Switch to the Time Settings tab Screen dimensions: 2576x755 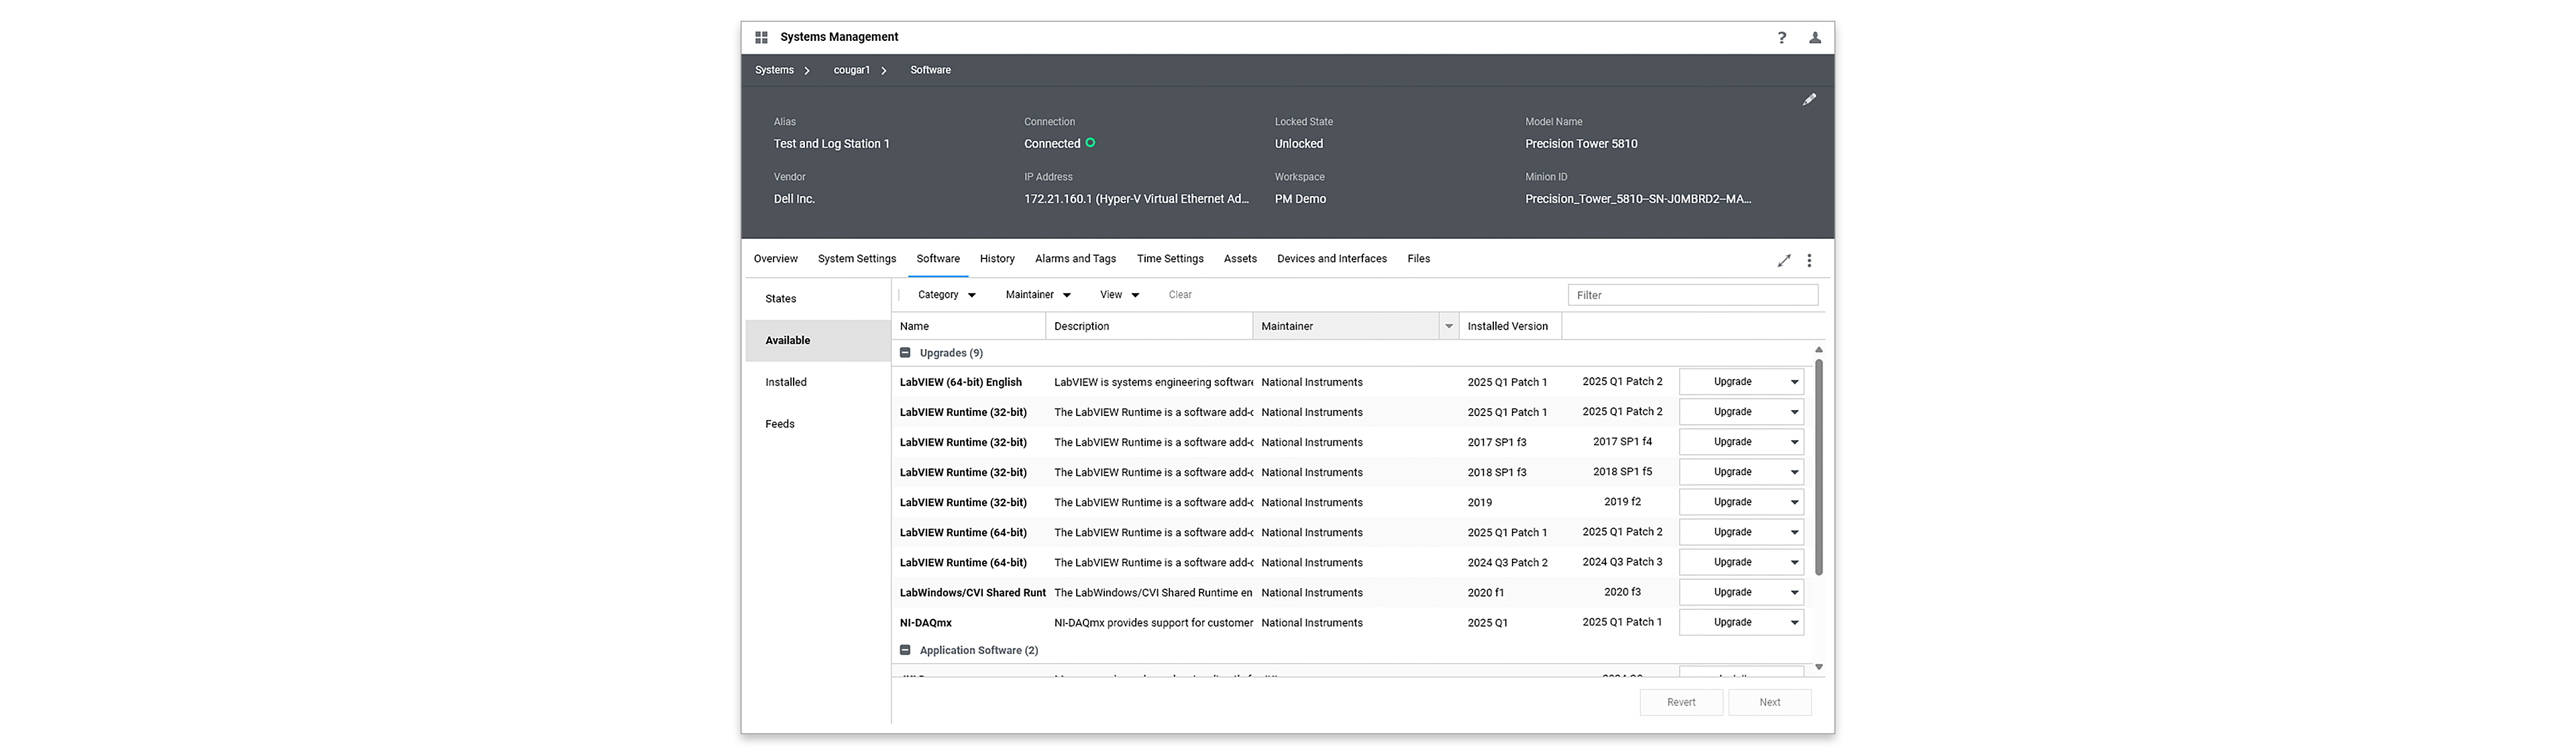tap(1170, 259)
